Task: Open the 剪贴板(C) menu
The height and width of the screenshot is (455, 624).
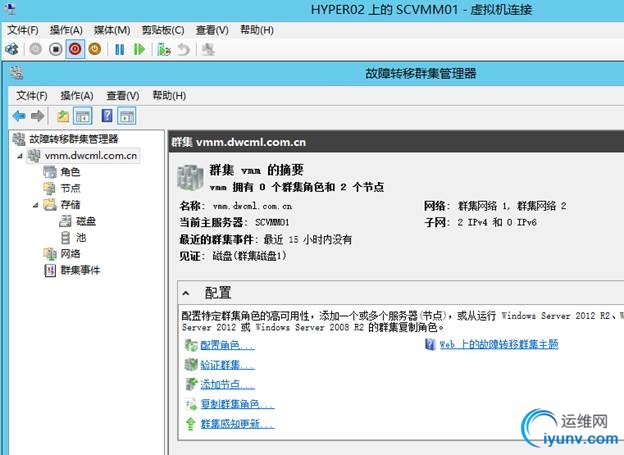Action: coord(163,30)
